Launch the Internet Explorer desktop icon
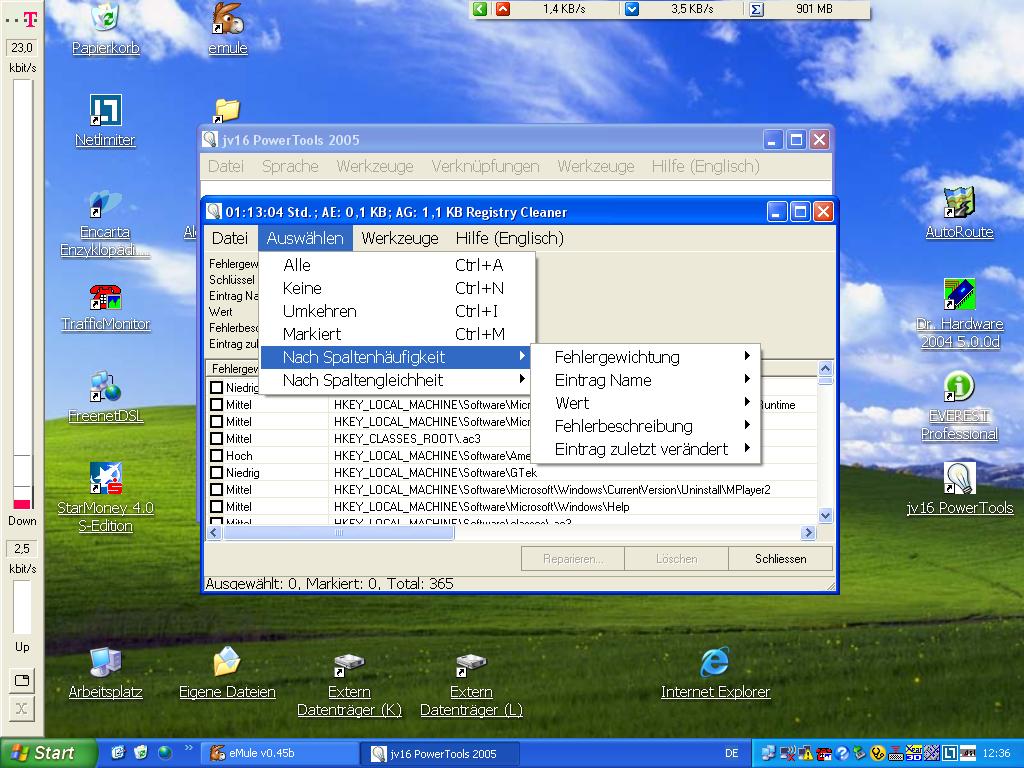 pos(715,673)
